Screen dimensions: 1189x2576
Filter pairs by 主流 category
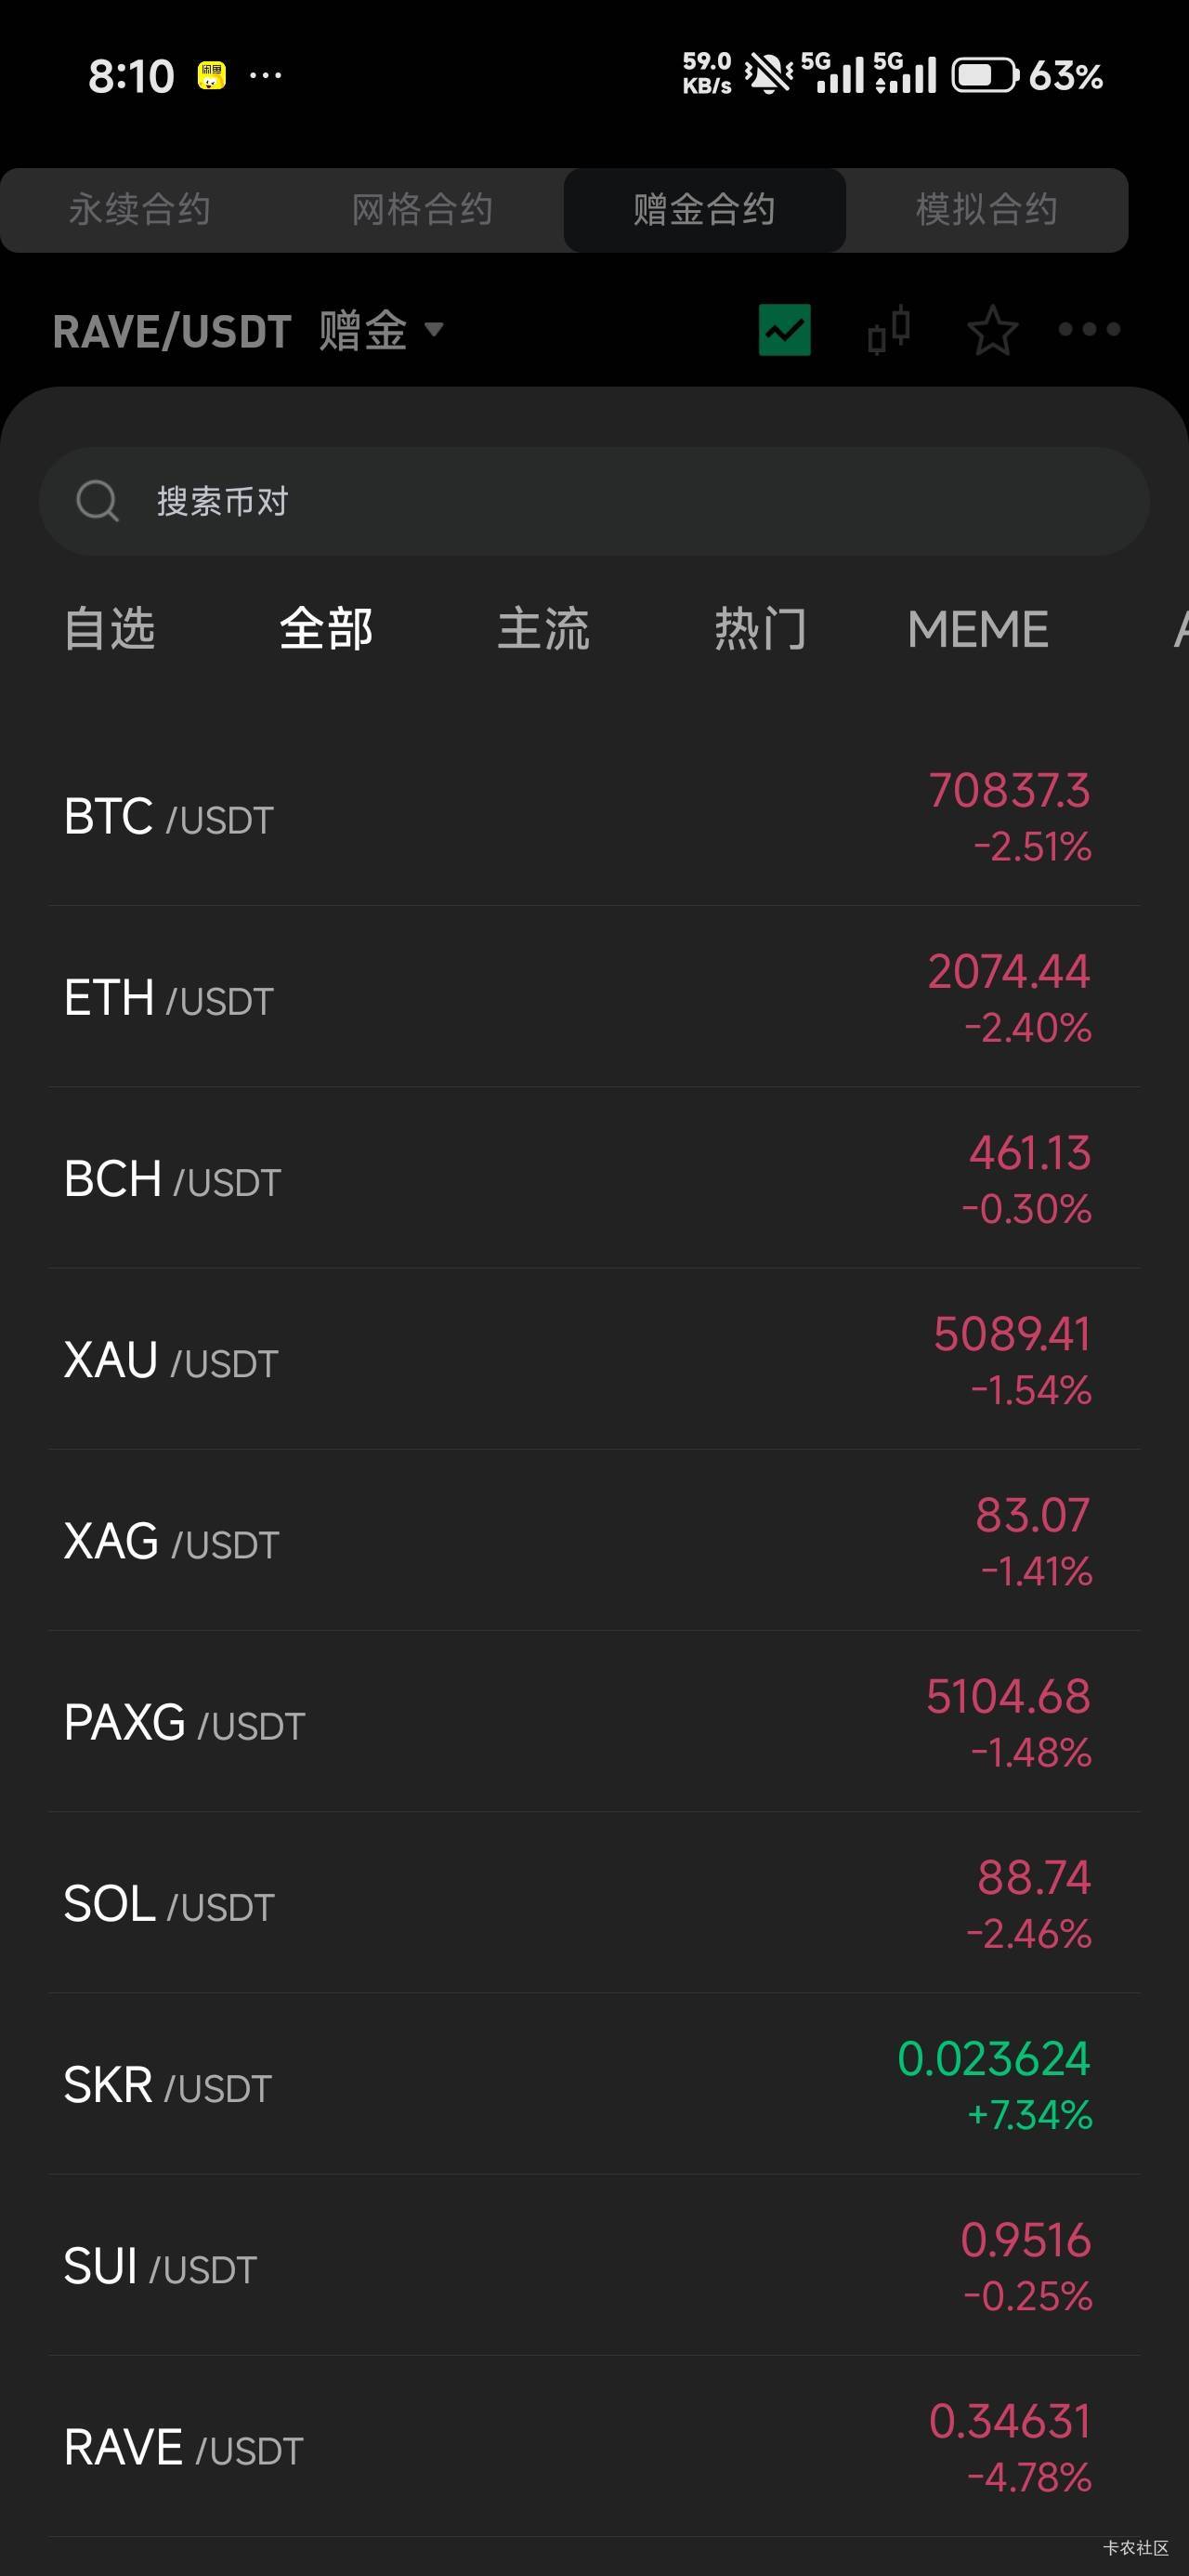click(544, 629)
